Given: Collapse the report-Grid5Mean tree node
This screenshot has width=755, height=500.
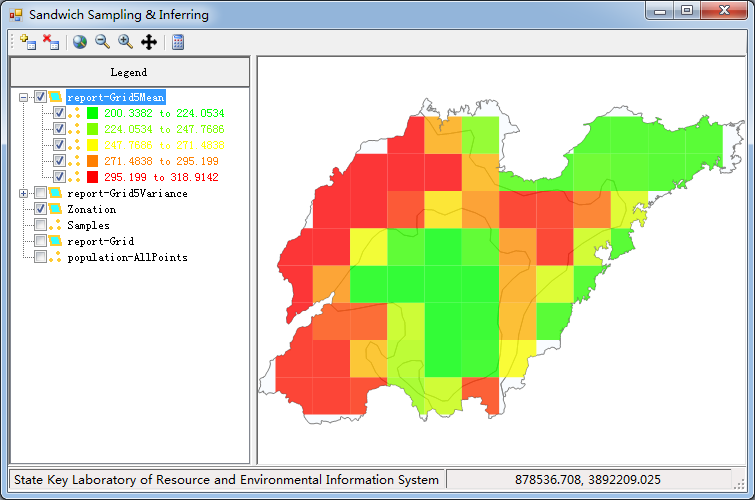Looking at the screenshot, I should (23, 97).
